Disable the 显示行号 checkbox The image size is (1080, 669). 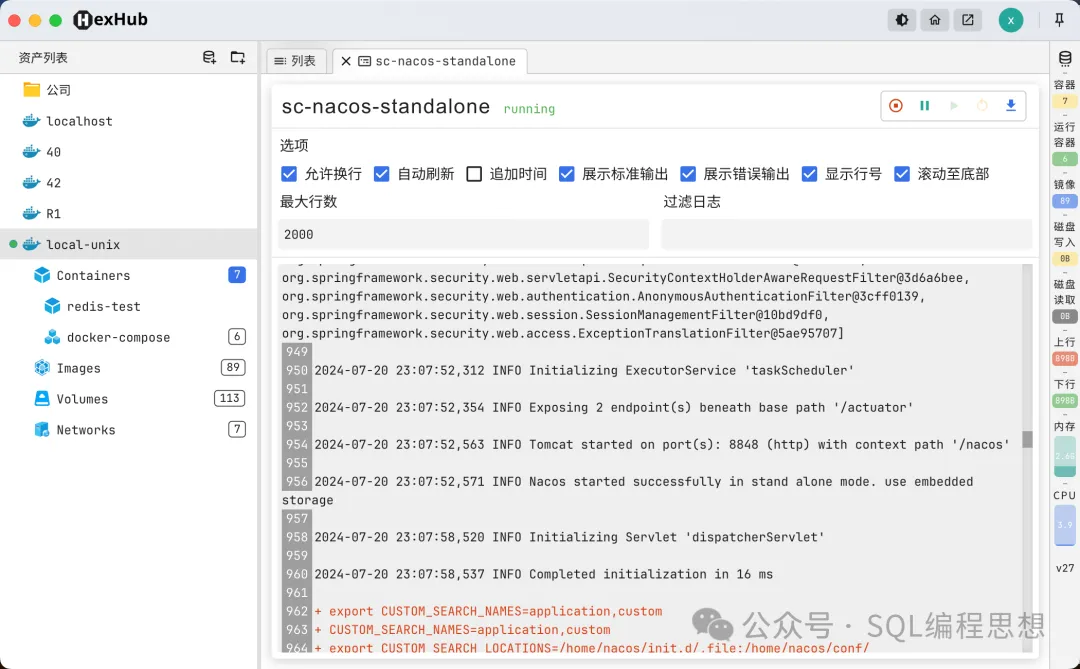[x=809, y=174]
